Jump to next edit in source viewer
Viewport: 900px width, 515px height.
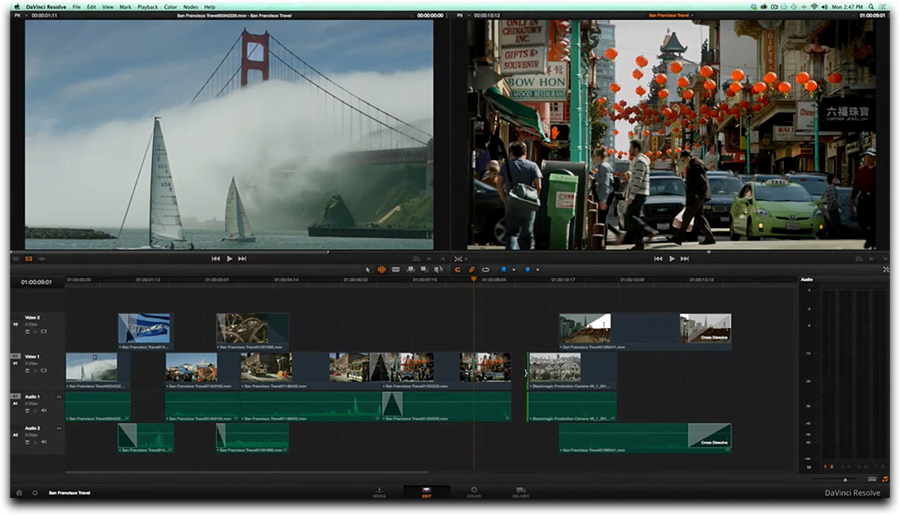pos(242,259)
